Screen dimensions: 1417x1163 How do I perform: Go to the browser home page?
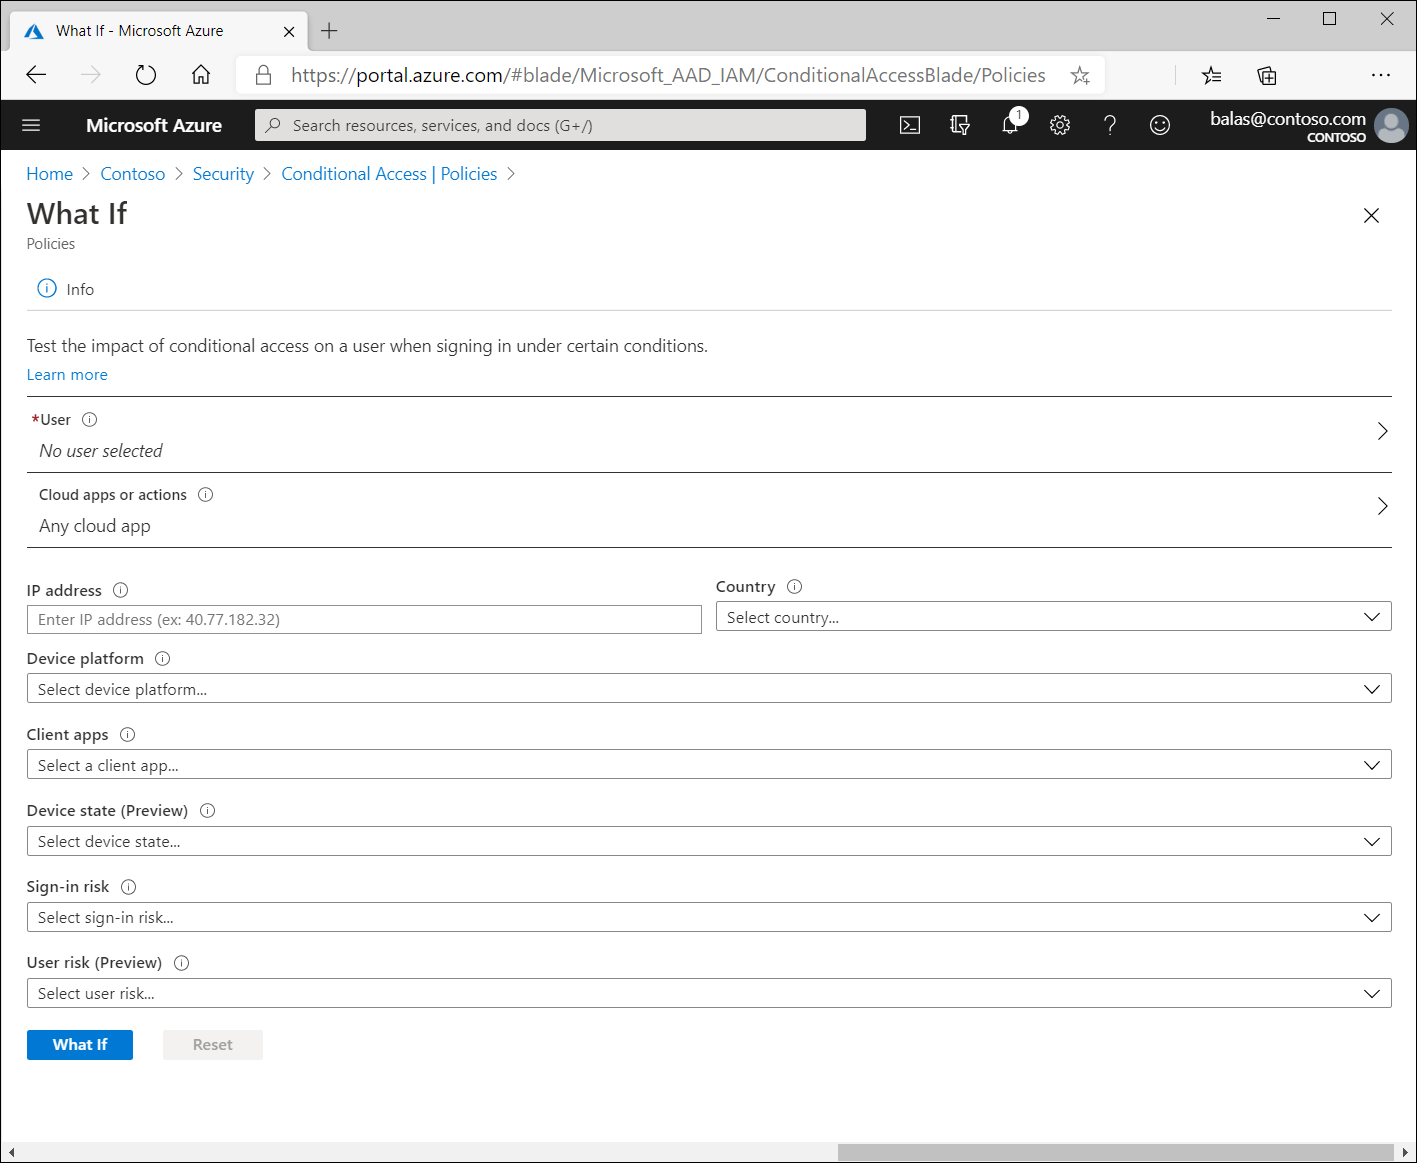201,75
